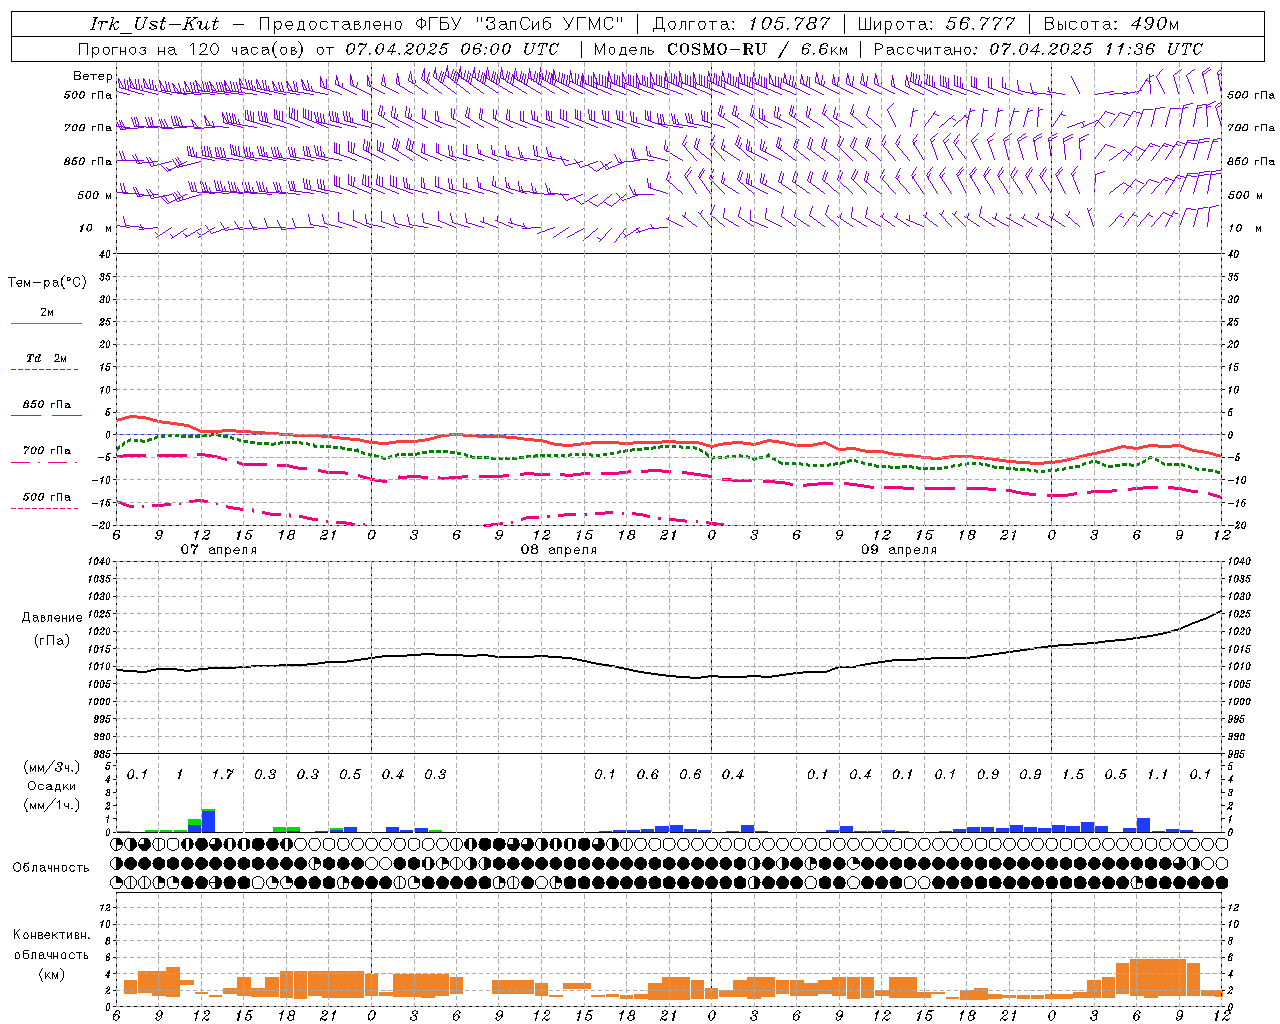Click the '(мм/1ч.)' precipitation unit label
This screenshot has height=1024, width=1280.
tap(52, 805)
